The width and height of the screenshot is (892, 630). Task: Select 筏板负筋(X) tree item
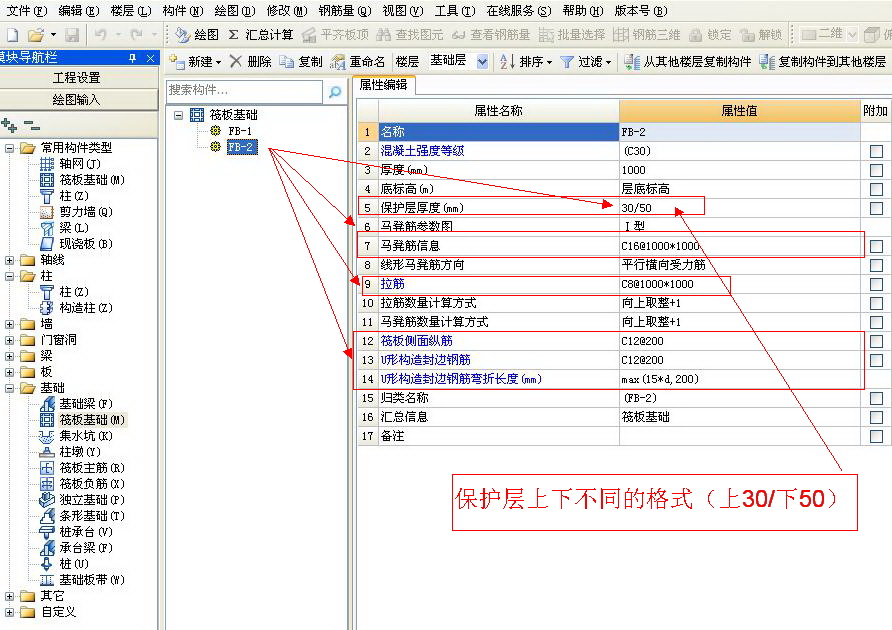pyautogui.click(x=92, y=484)
